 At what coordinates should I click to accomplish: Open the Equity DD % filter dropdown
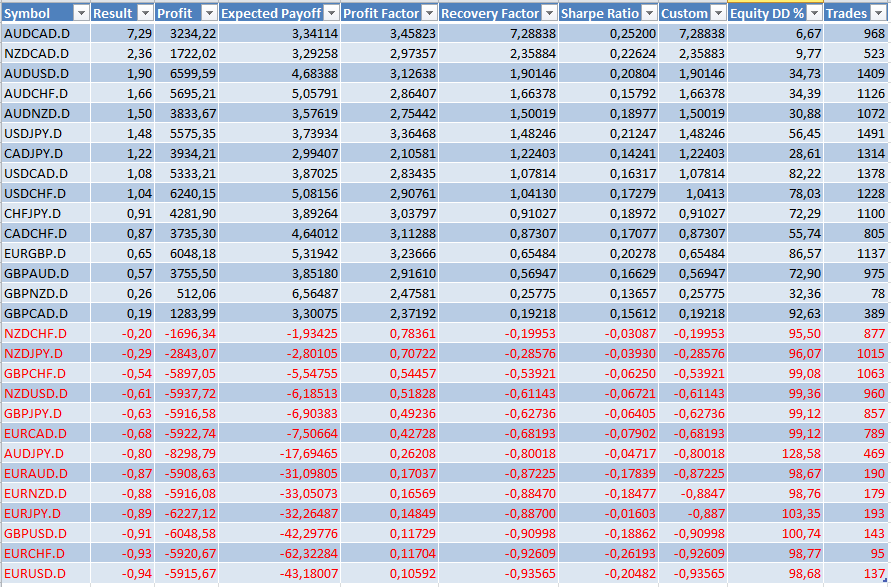coord(815,13)
